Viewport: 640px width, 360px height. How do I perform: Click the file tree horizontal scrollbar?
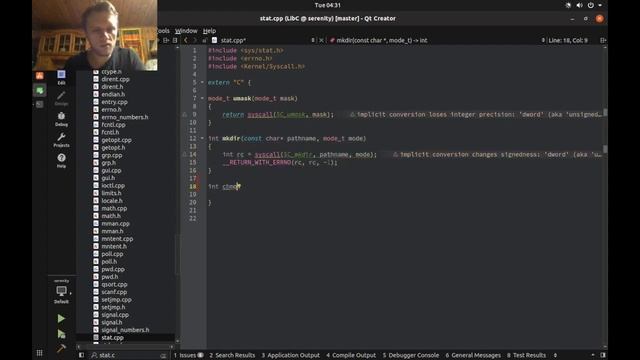tap(125, 347)
